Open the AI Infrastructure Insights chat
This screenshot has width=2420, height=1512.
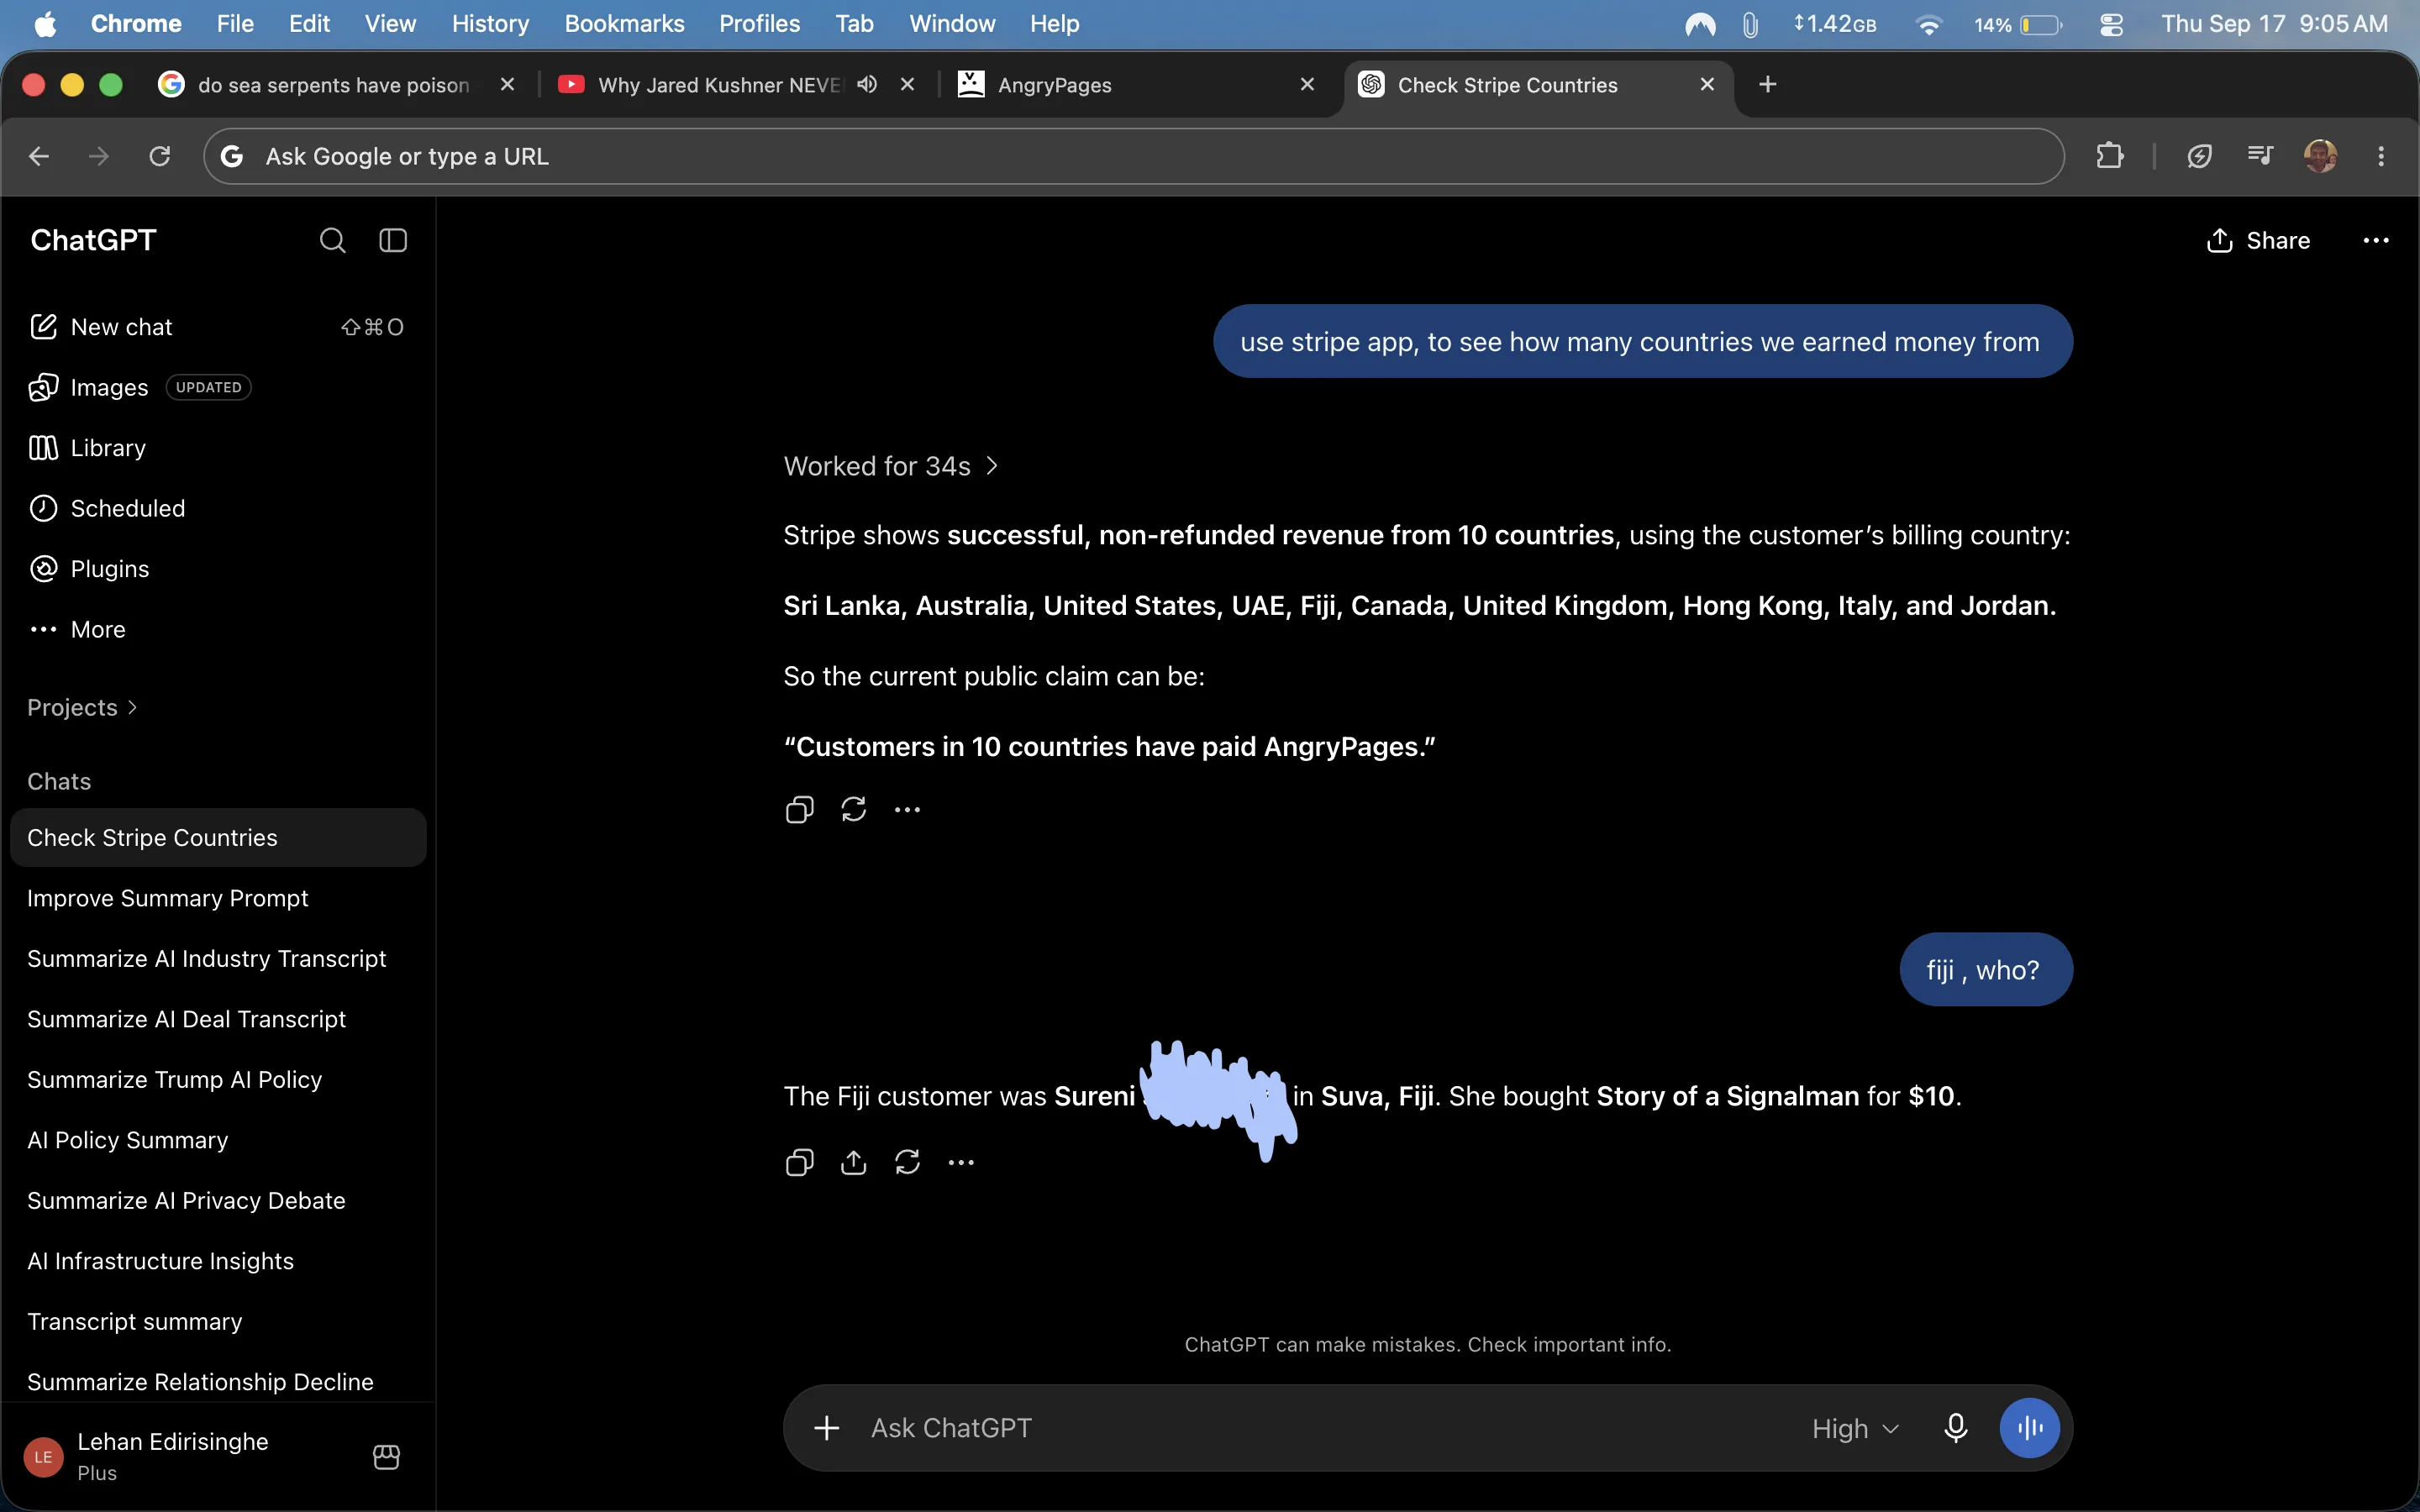click(217, 1261)
